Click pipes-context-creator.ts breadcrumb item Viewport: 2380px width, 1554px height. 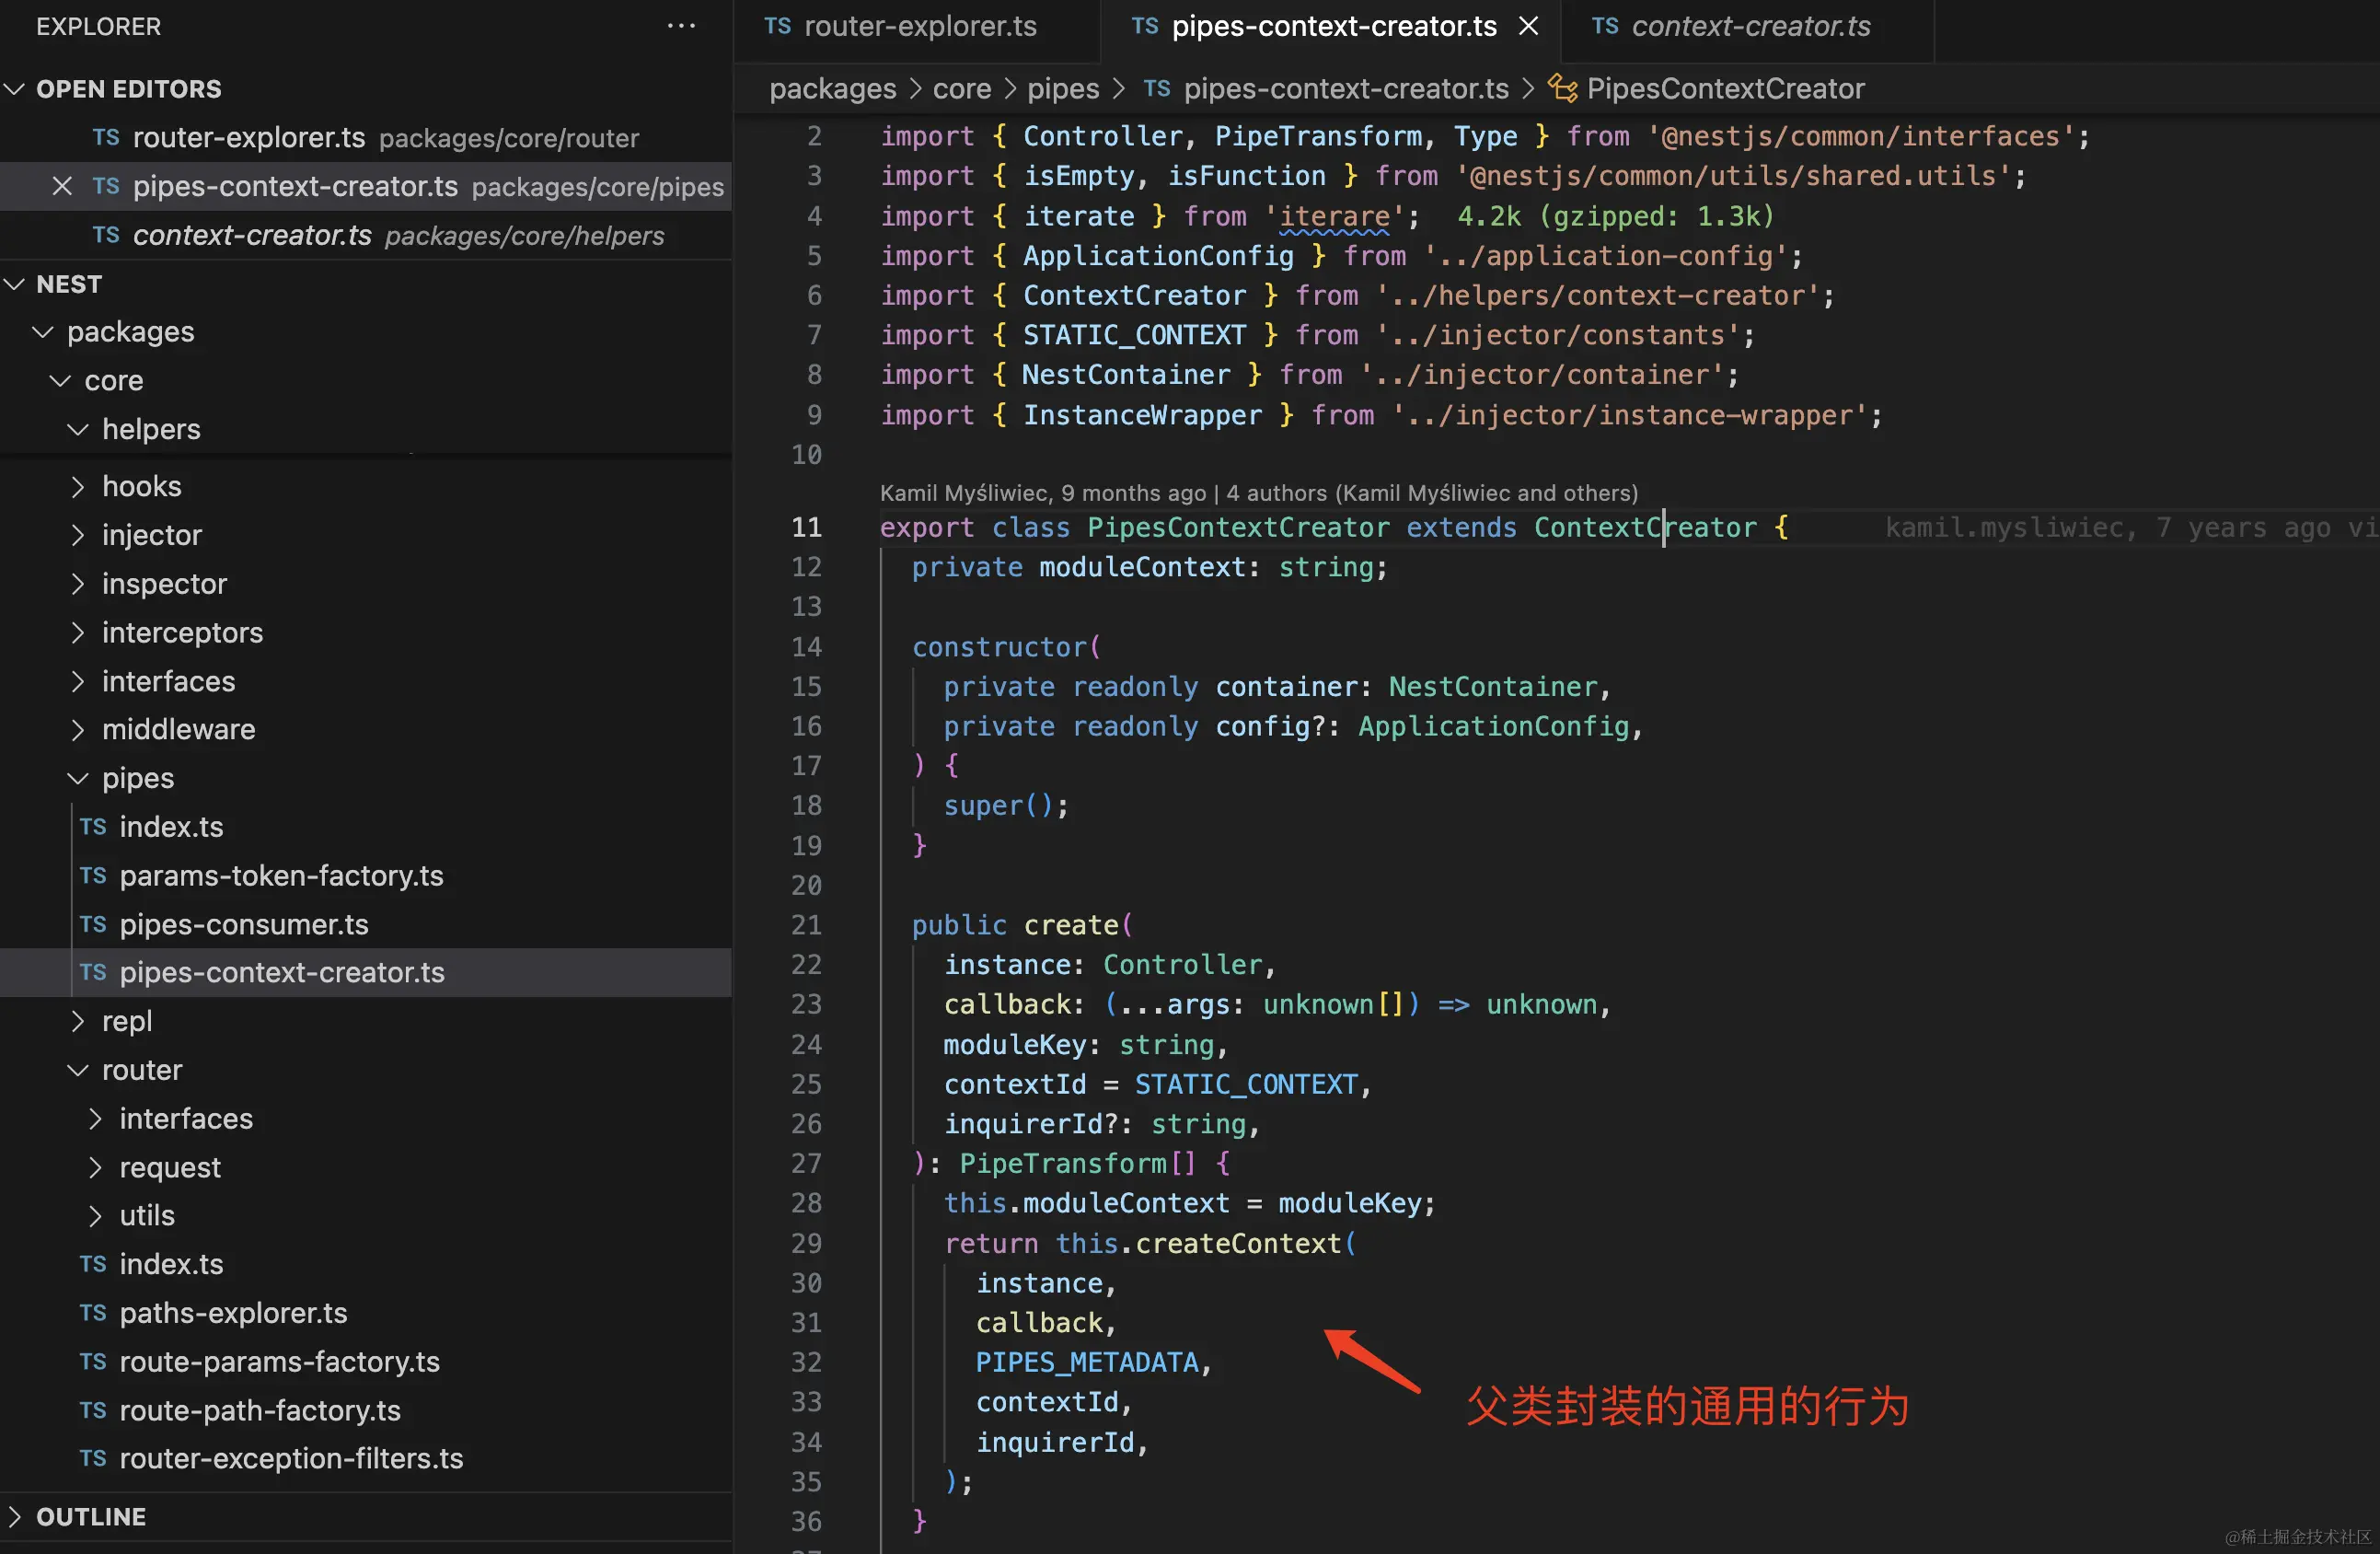click(x=1345, y=89)
